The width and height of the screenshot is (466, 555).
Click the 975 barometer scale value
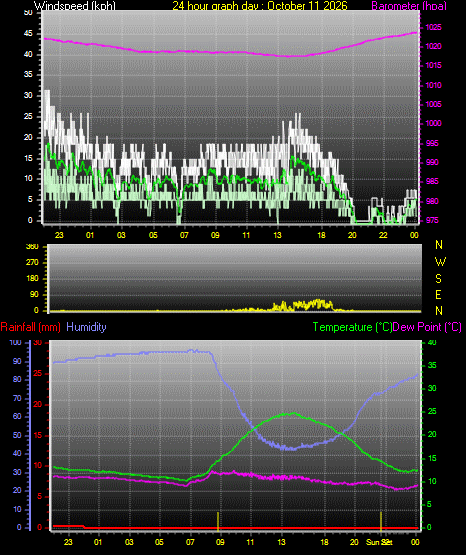pyautogui.click(x=432, y=220)
